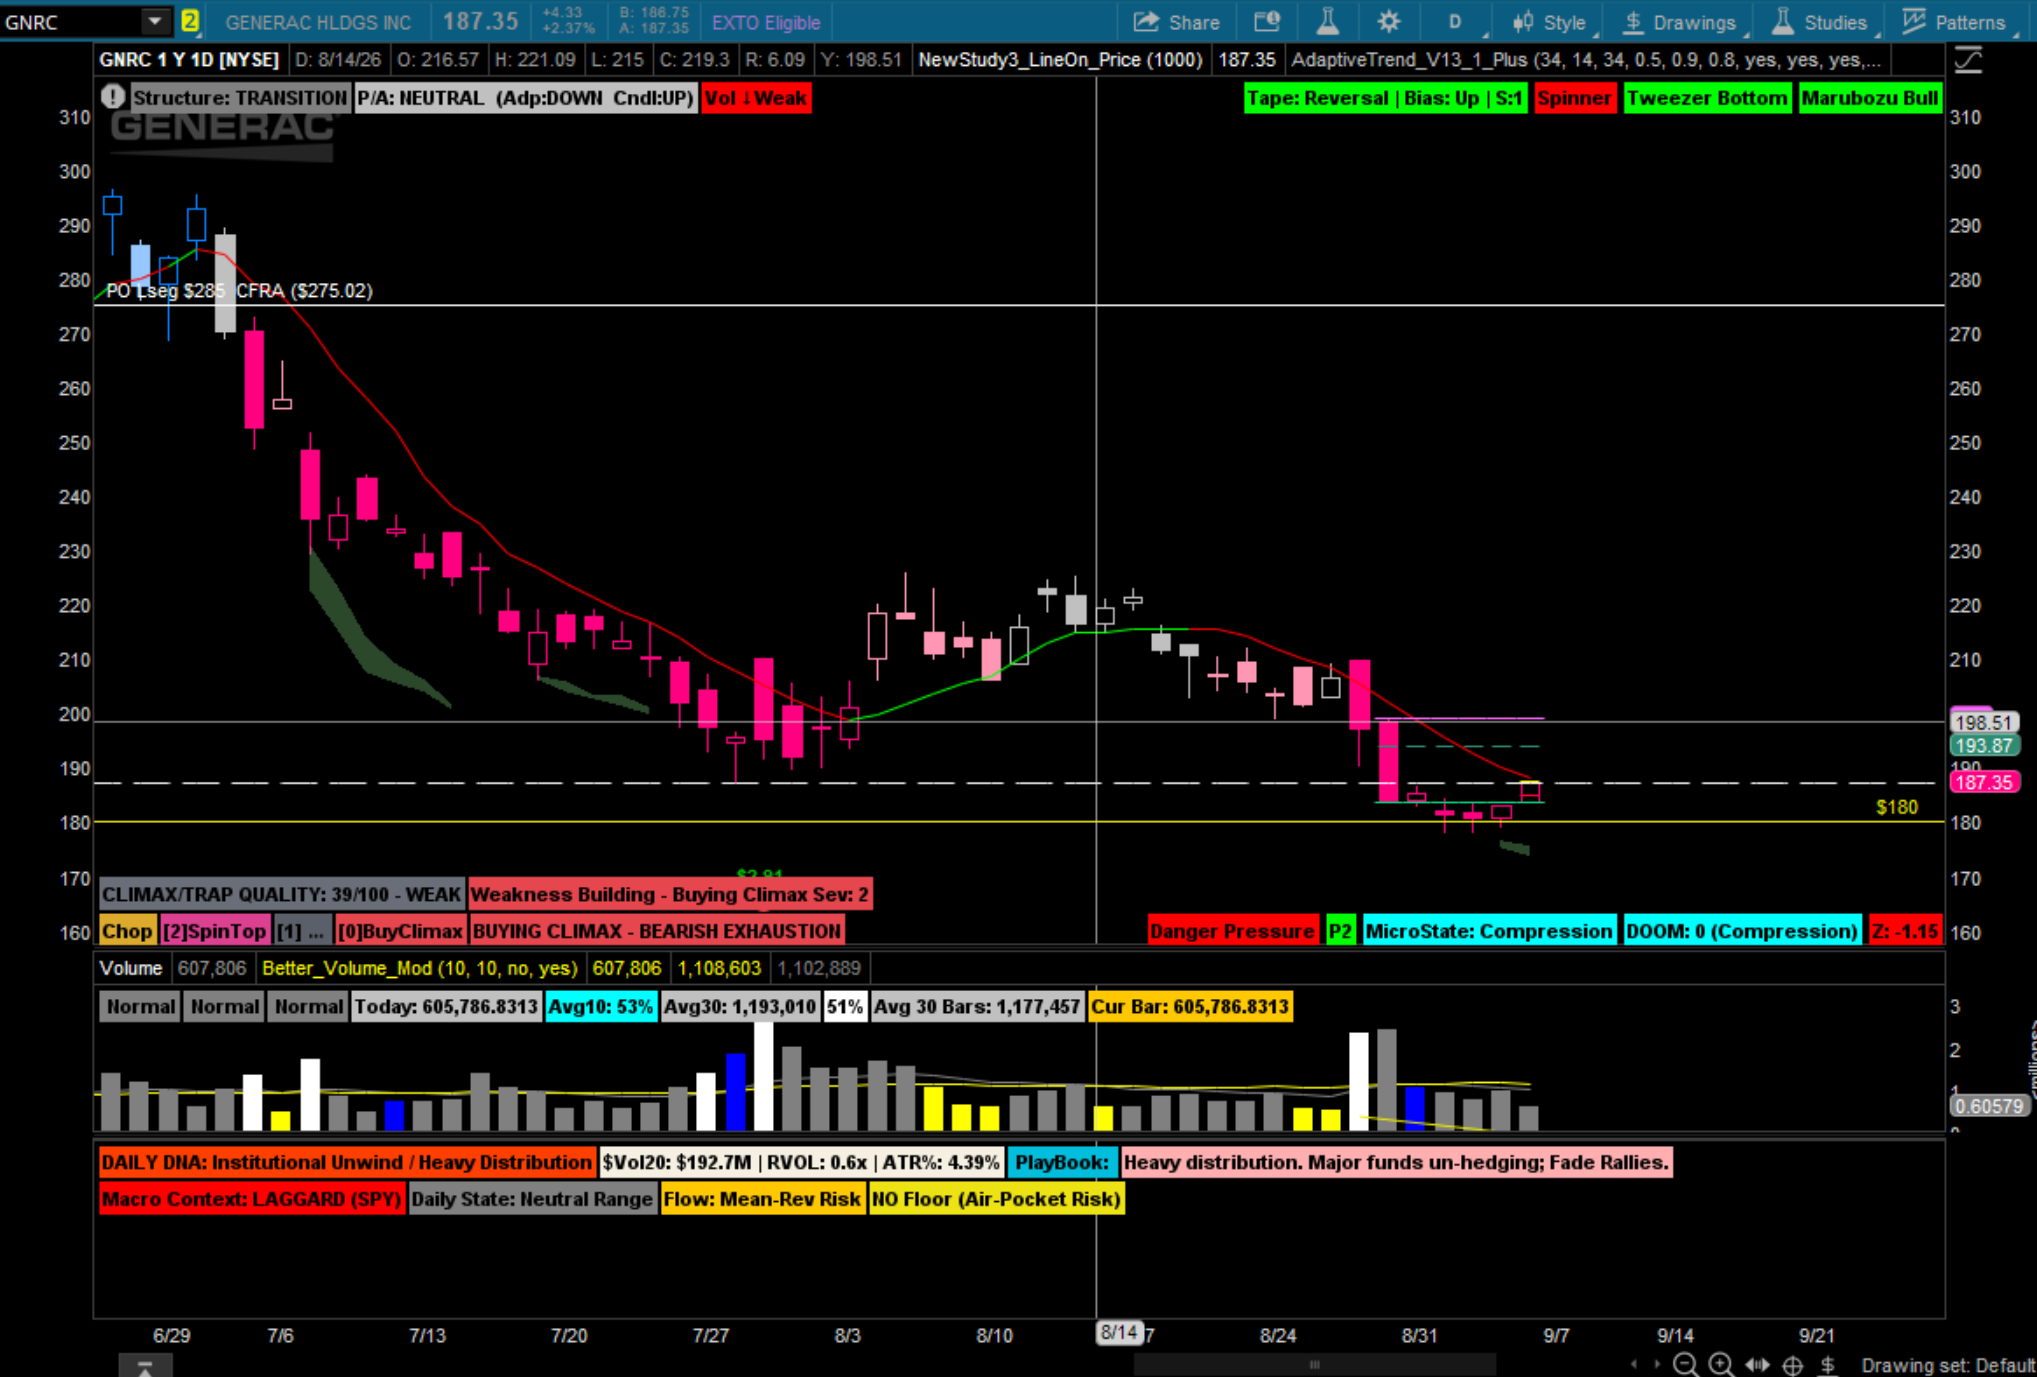Image resolution: width=2037 pixels, height=1377 pixels.
Task: Click the Better_Volume_Mod study label
Action: pyautogui.click(x=420, y=968)
